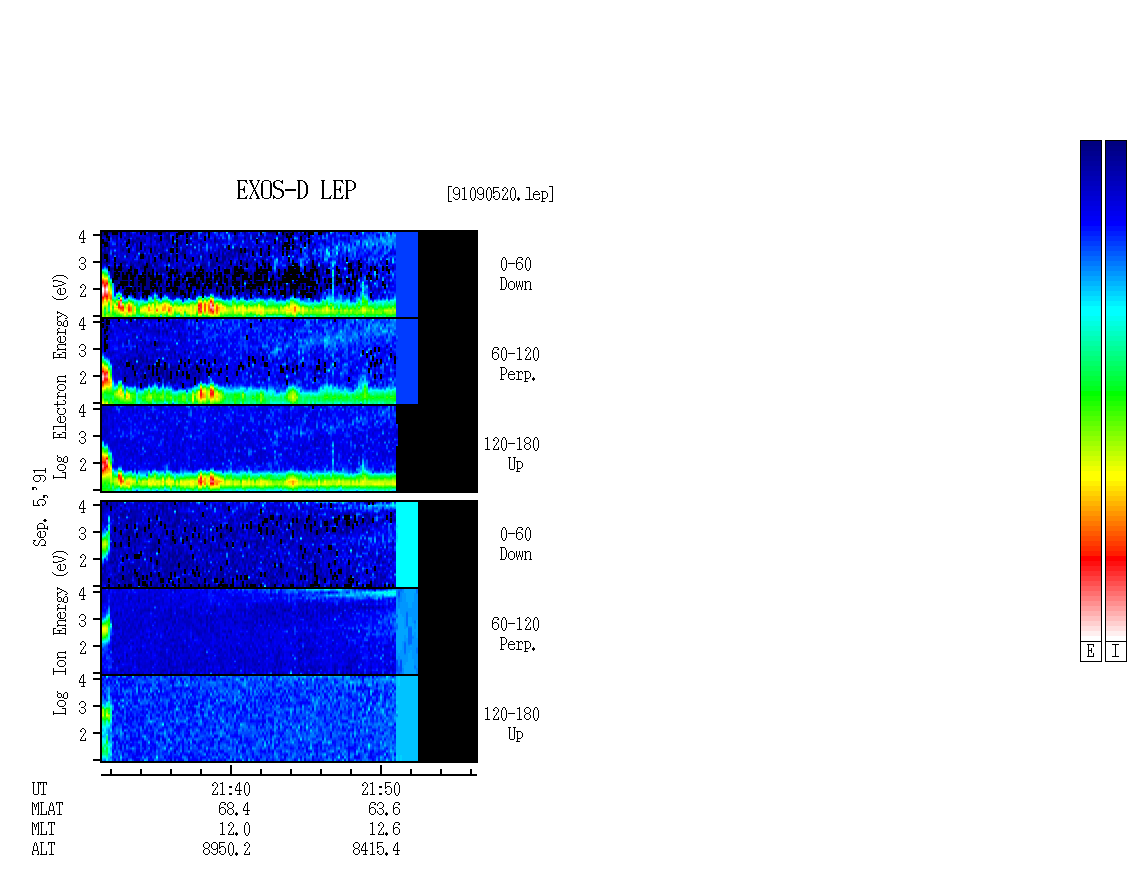Click the ALT value 8950.2
Screen dimensions: 1130x875
pos(226,850)
